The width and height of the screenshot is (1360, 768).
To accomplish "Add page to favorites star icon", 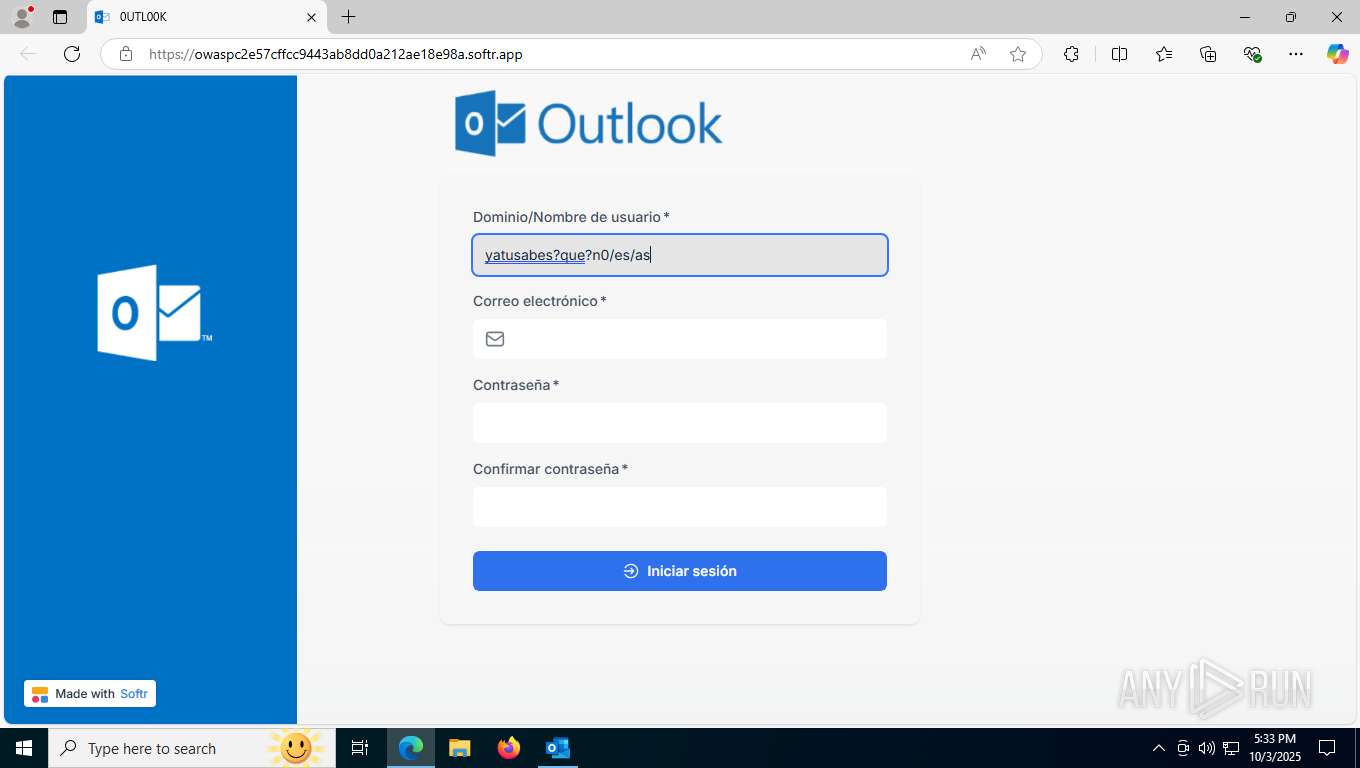I will pos(1018,54).
